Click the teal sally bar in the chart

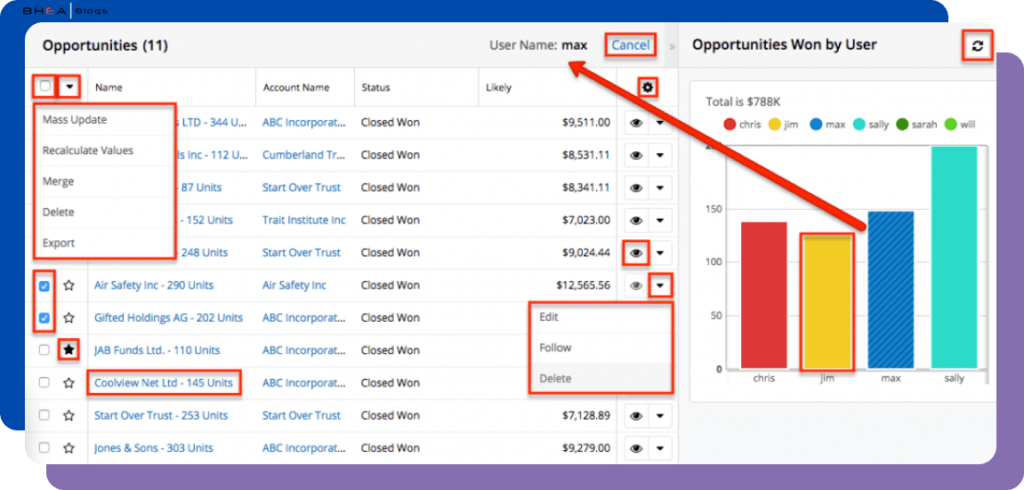954,257
